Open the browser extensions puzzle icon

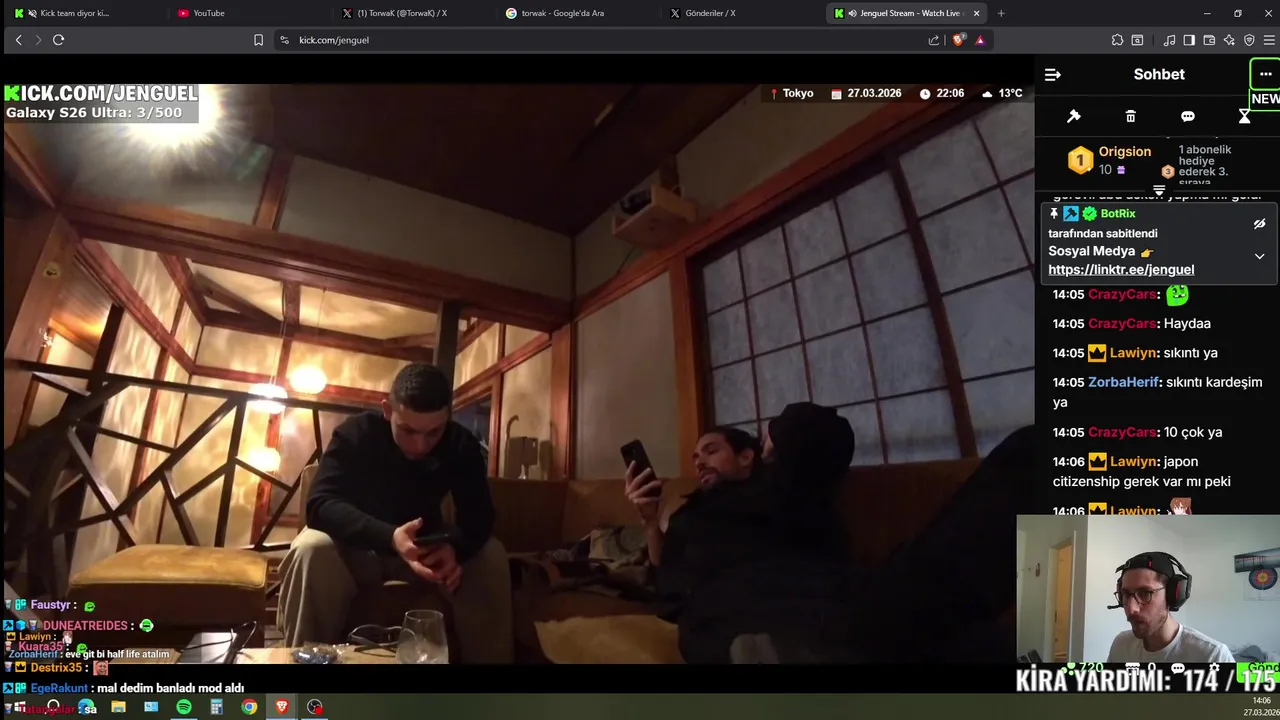tap(1117, 40)
